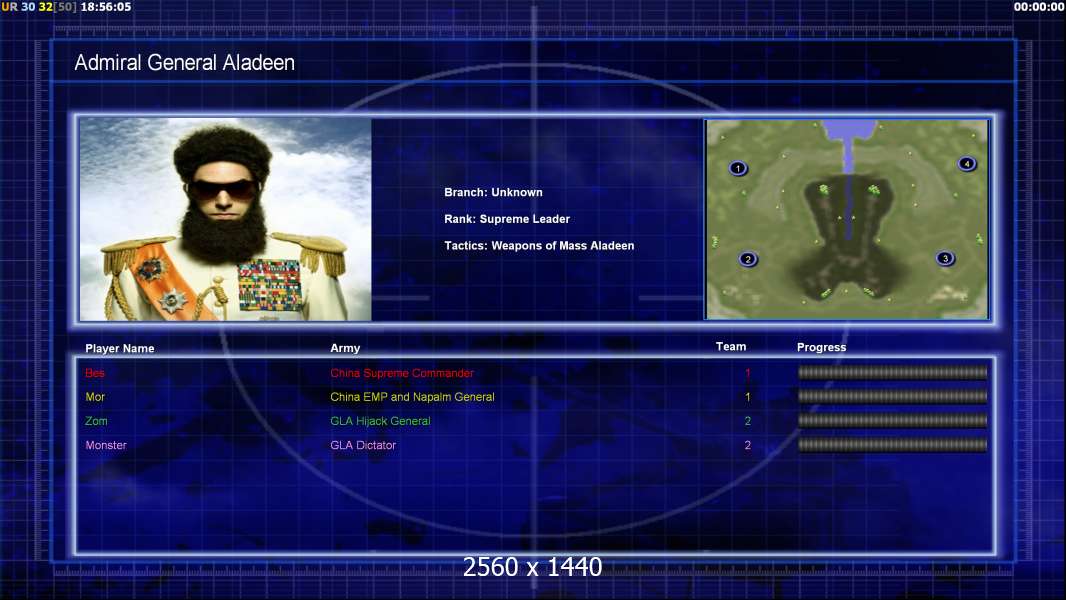Click Tactics: Weapons of Mass Aladeen
The width and height of the screenshot is (1066, 600).
pos(539,245)
